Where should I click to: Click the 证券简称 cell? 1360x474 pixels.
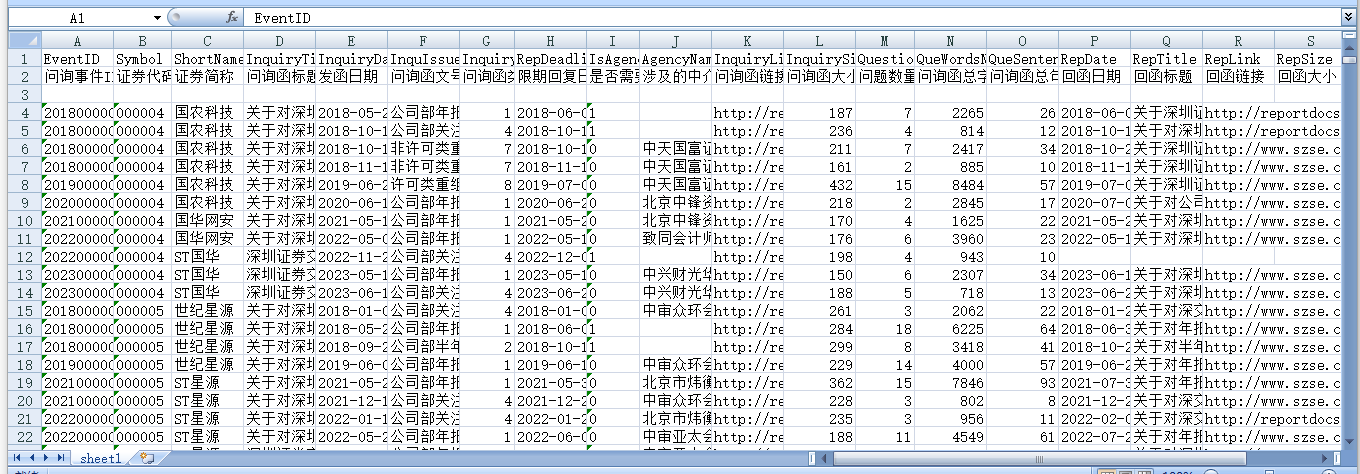(207, 76)
